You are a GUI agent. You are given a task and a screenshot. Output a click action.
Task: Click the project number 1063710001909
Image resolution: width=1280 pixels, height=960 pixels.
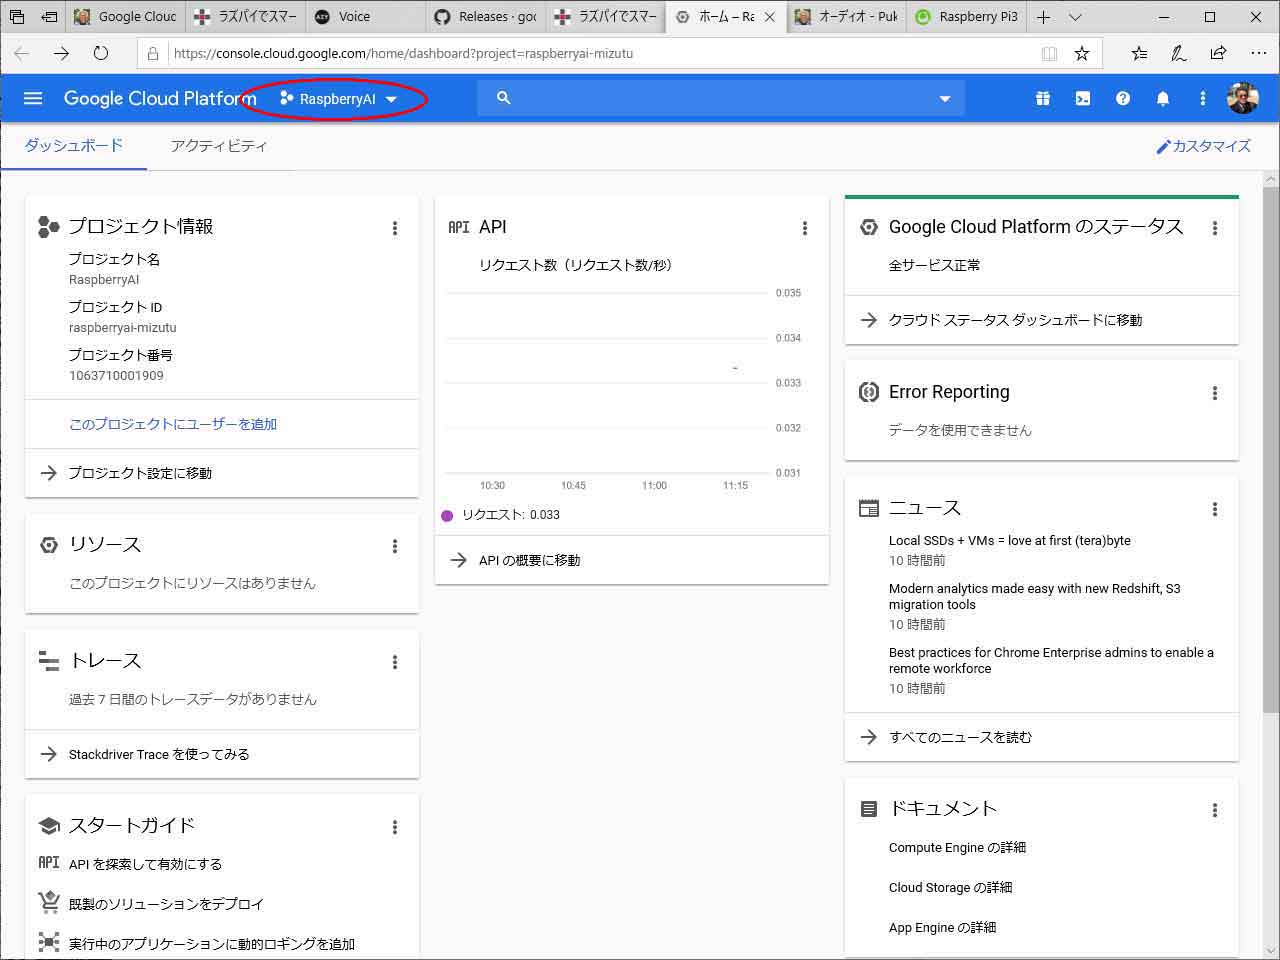click(116, 376)
